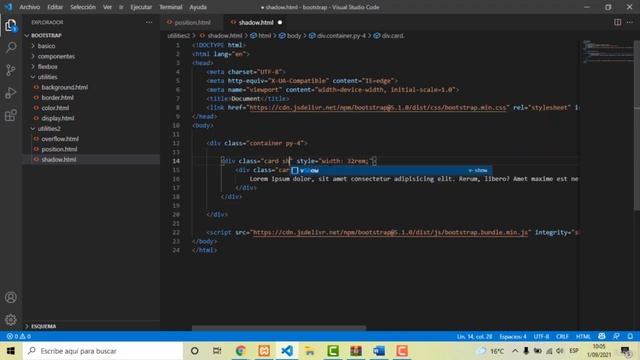The height and width of the screenshot is (360, 640).
Task: Open the Windows Start menu
Action: click(x=11, y=351)
